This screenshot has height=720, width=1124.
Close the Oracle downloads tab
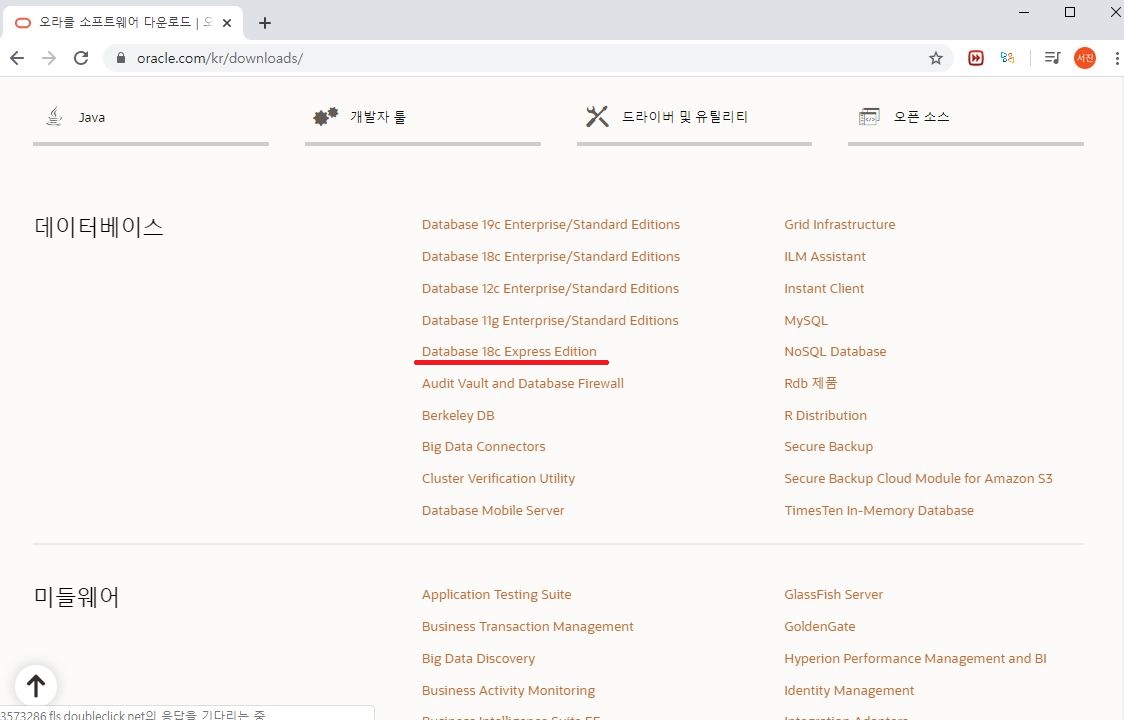pyautogui.click(x=227, y=23)
